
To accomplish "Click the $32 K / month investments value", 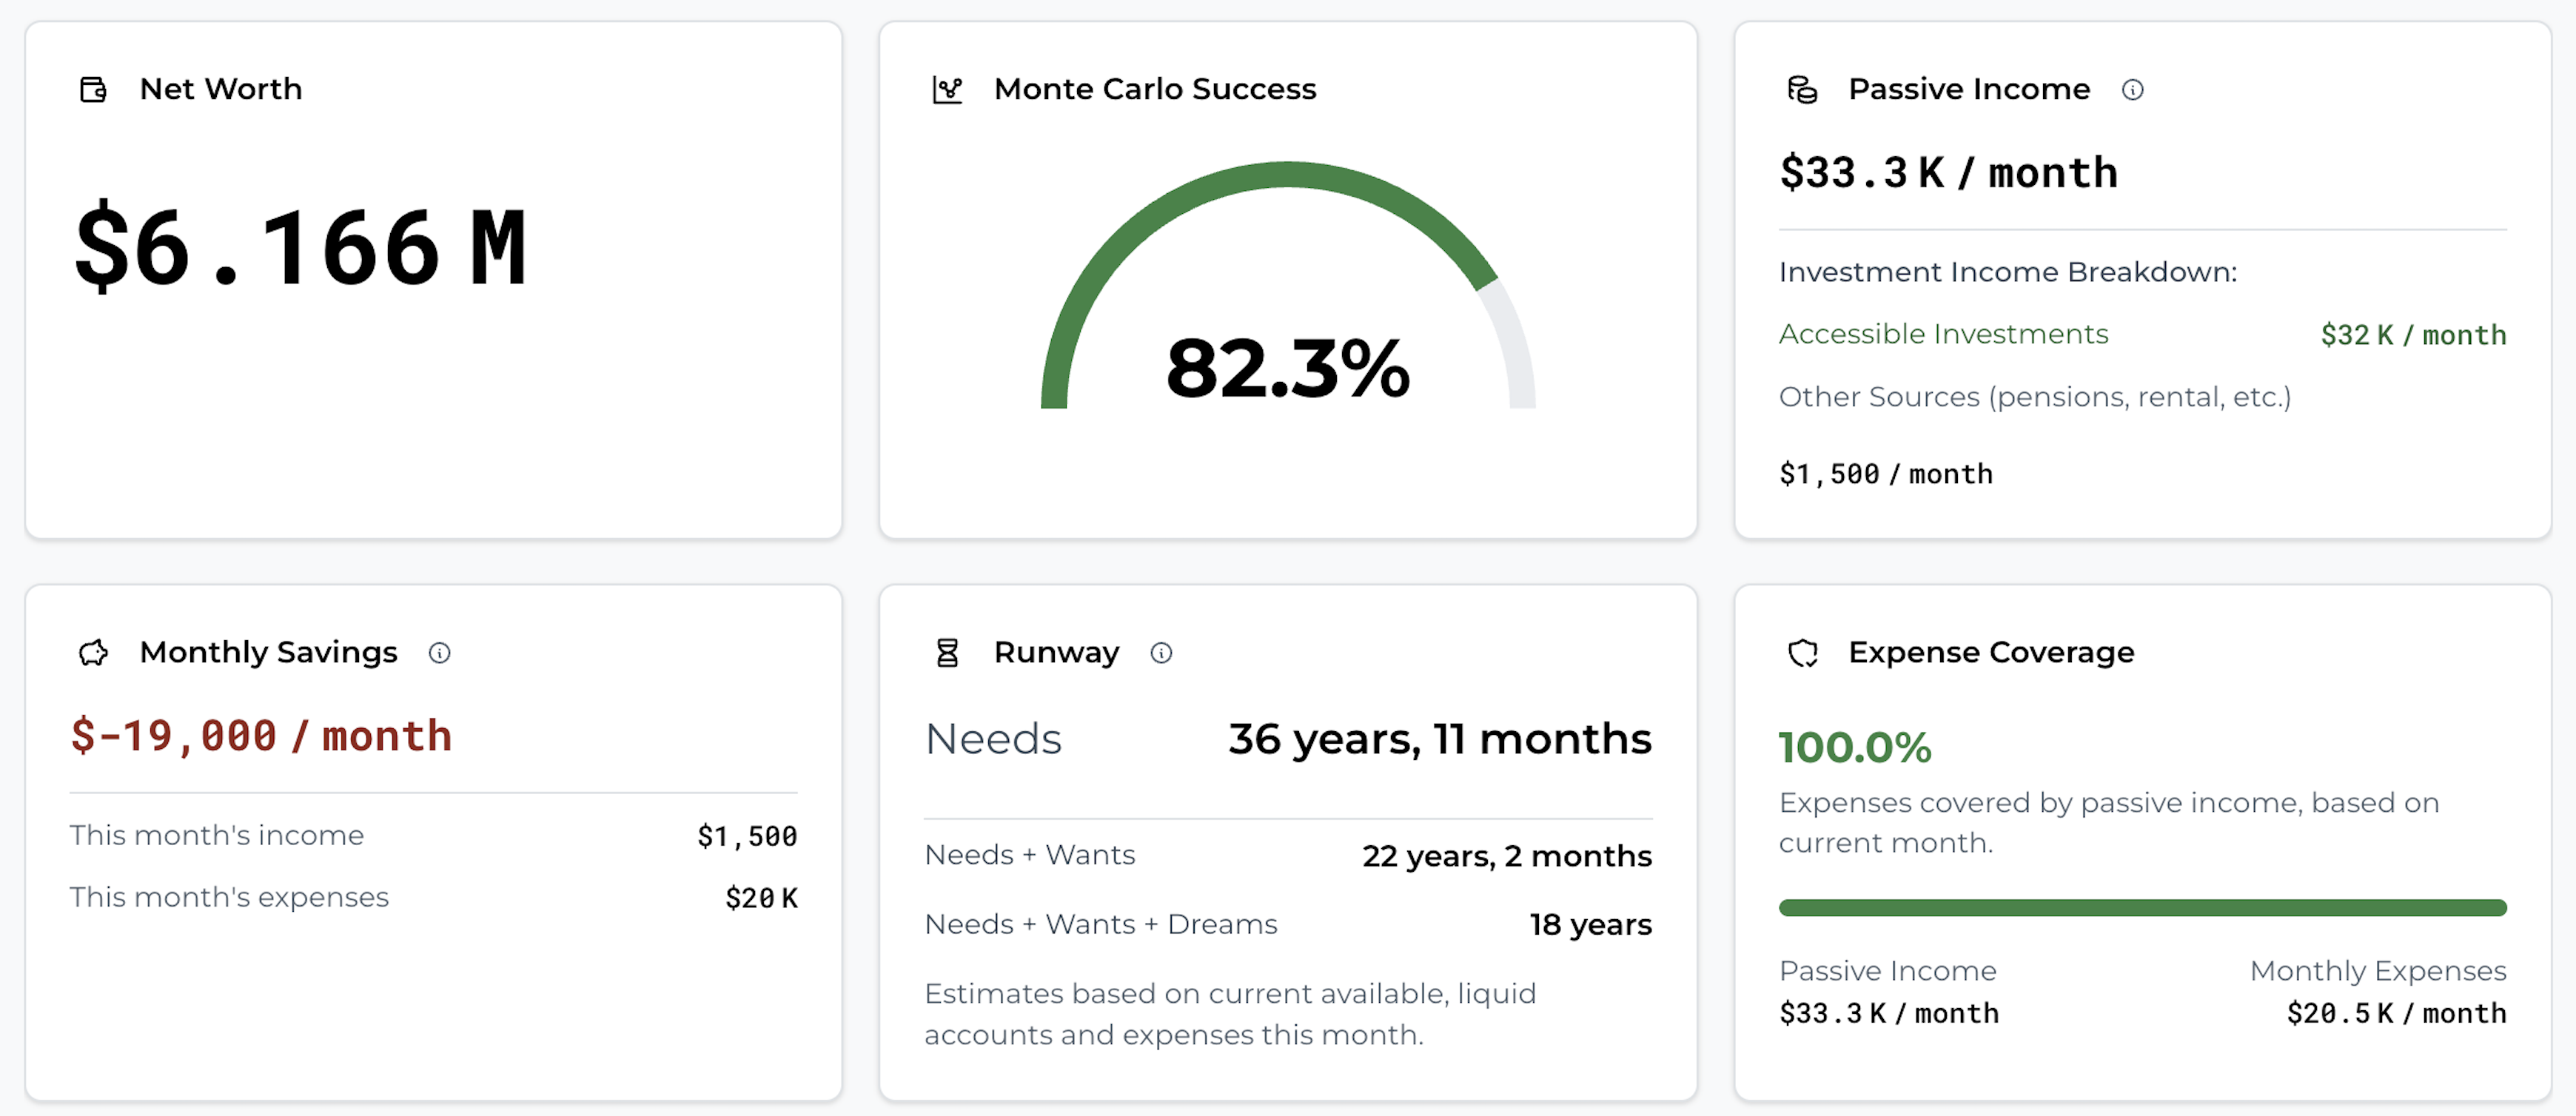I will pyautogui.click(x=2413, y=335).
